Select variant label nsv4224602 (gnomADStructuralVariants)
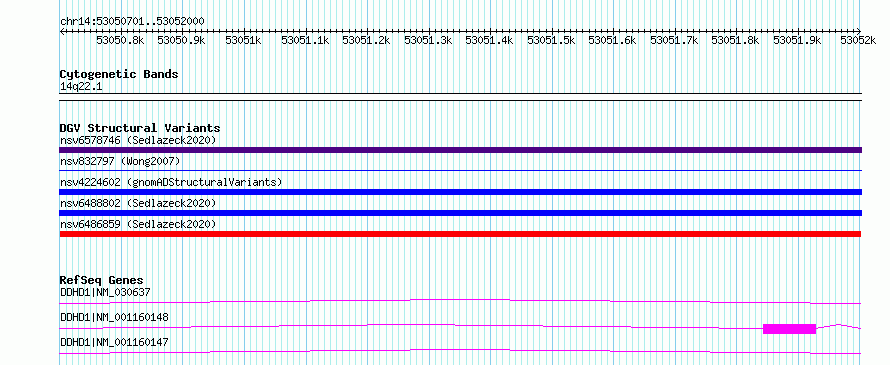Viewport: 890px width, 365px height. [x=171, y=182]
